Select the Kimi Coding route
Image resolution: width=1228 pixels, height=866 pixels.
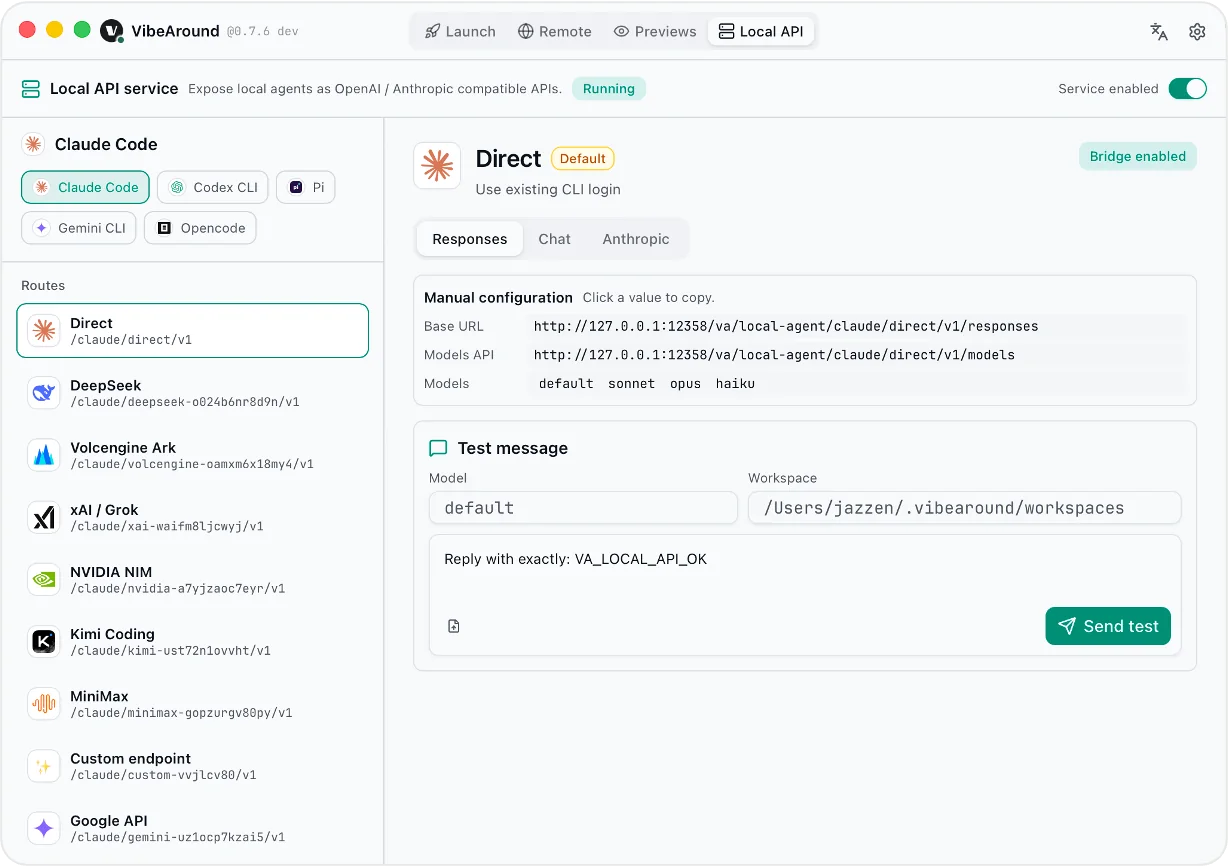(x=193, y=642)
